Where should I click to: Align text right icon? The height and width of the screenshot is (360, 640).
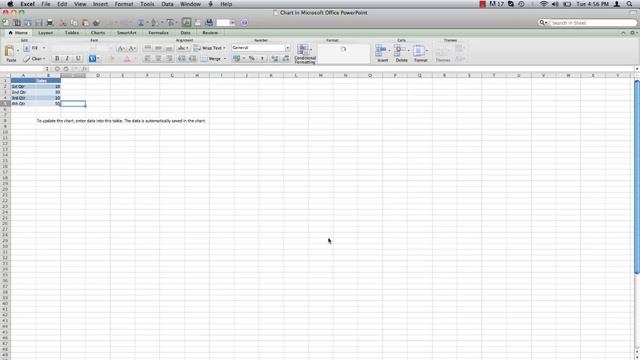coord(169,59)
